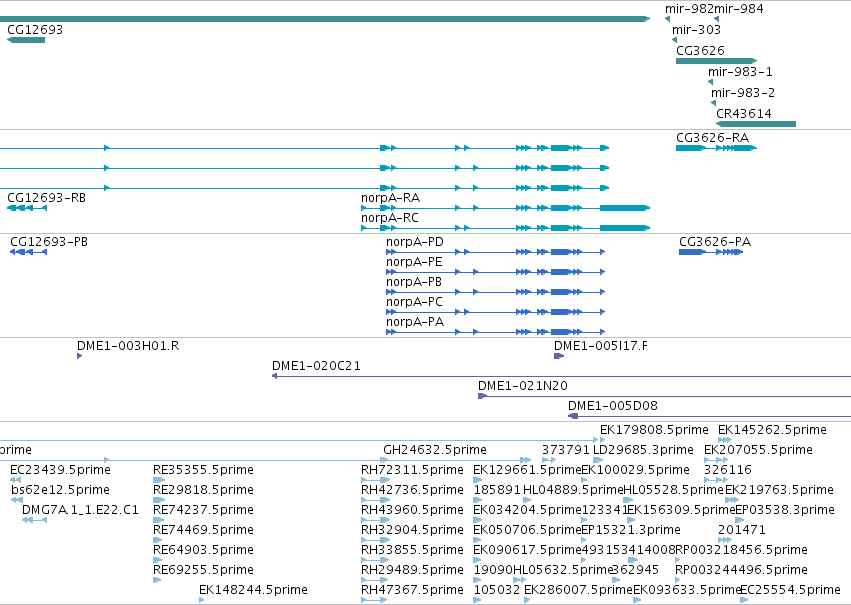Click the mir-982 label
The image size is (851, 605).
click(x=689, y=9)
